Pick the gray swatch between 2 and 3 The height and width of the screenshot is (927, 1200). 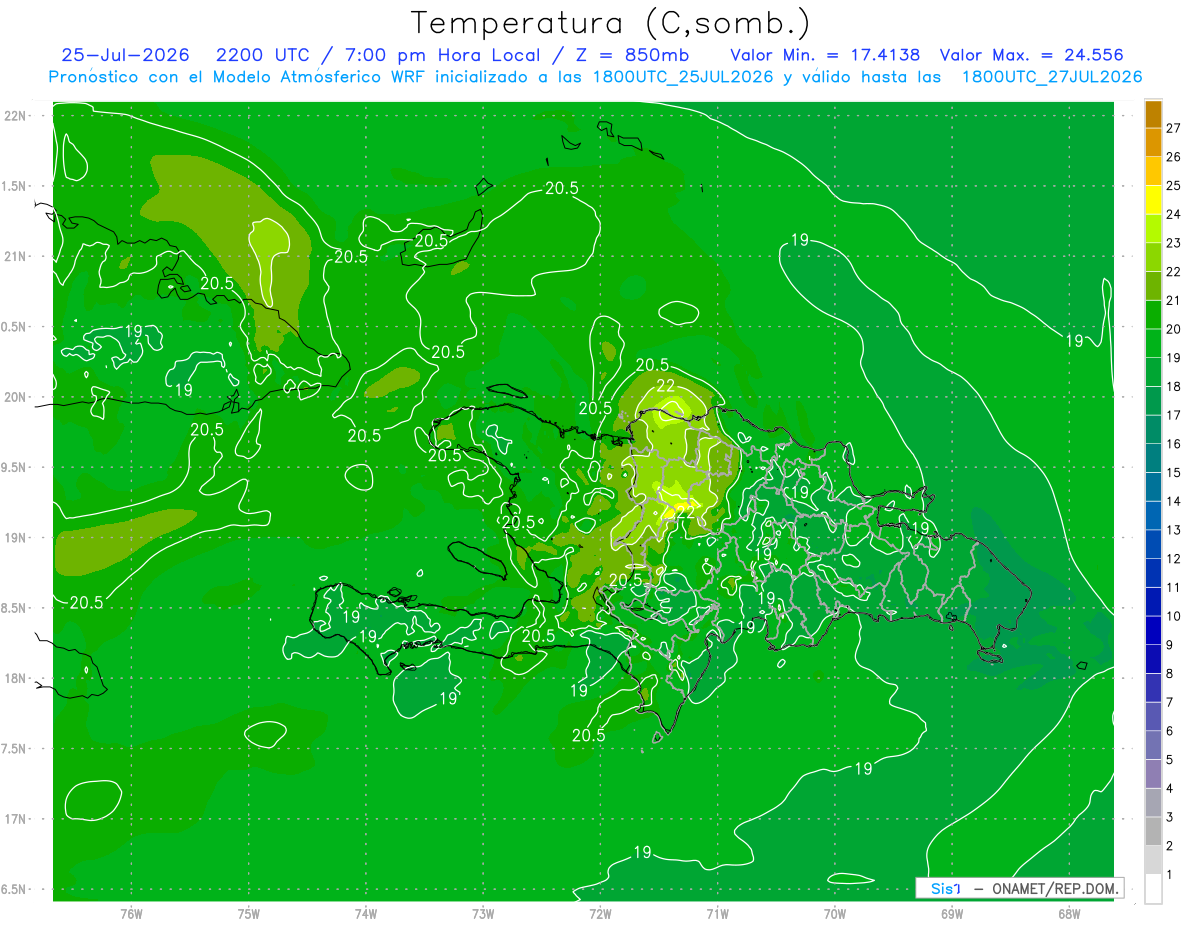coord(1153,832)
